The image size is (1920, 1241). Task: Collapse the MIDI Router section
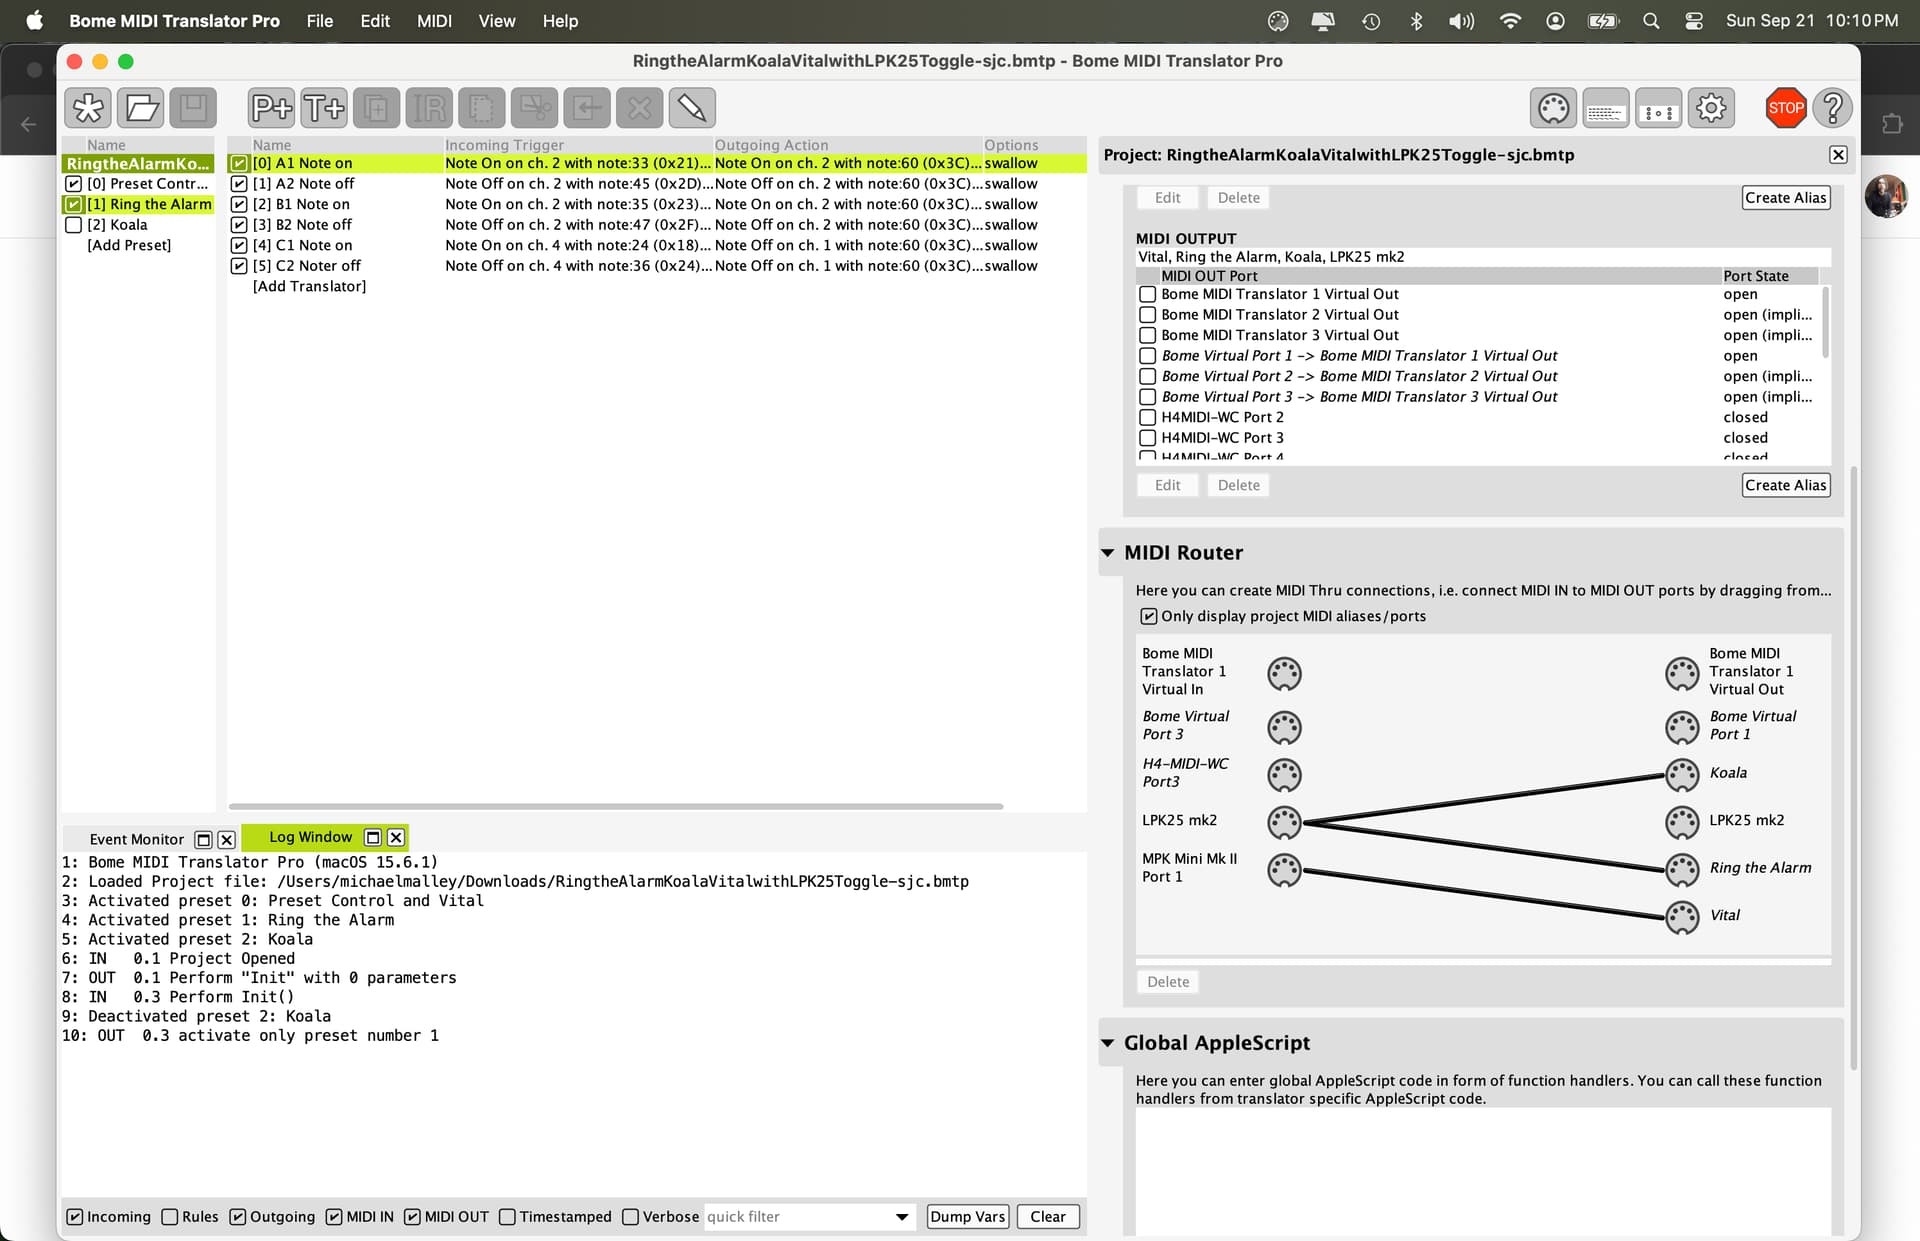click(1108, 553)
